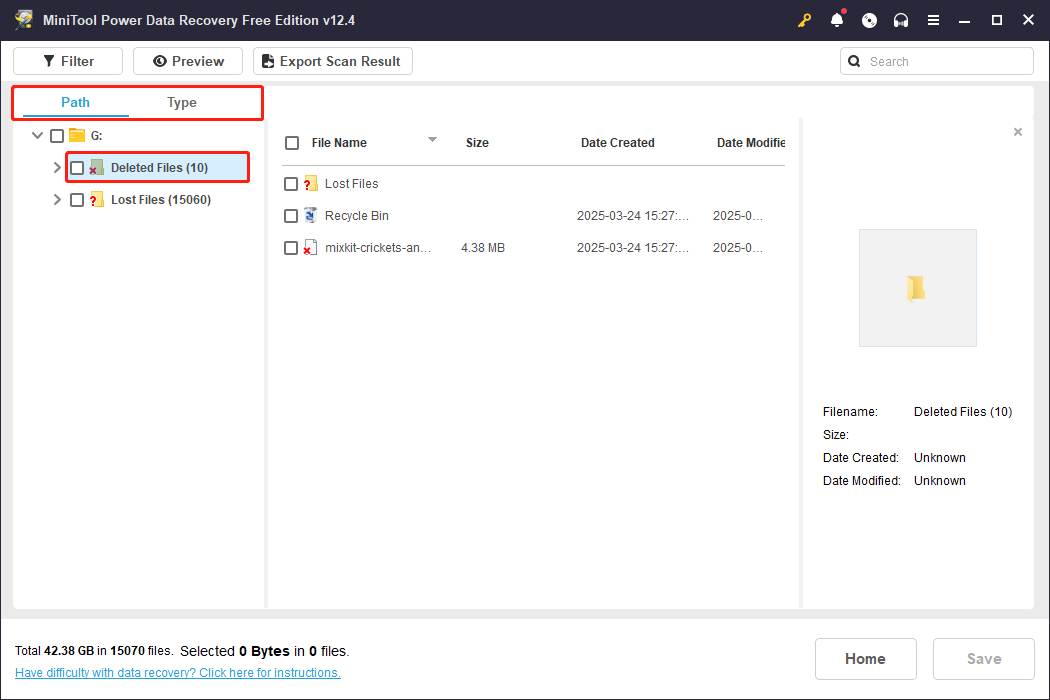Click the key register icon
The height and width of the screenshot is (700, 1050).
coord(804,20)
